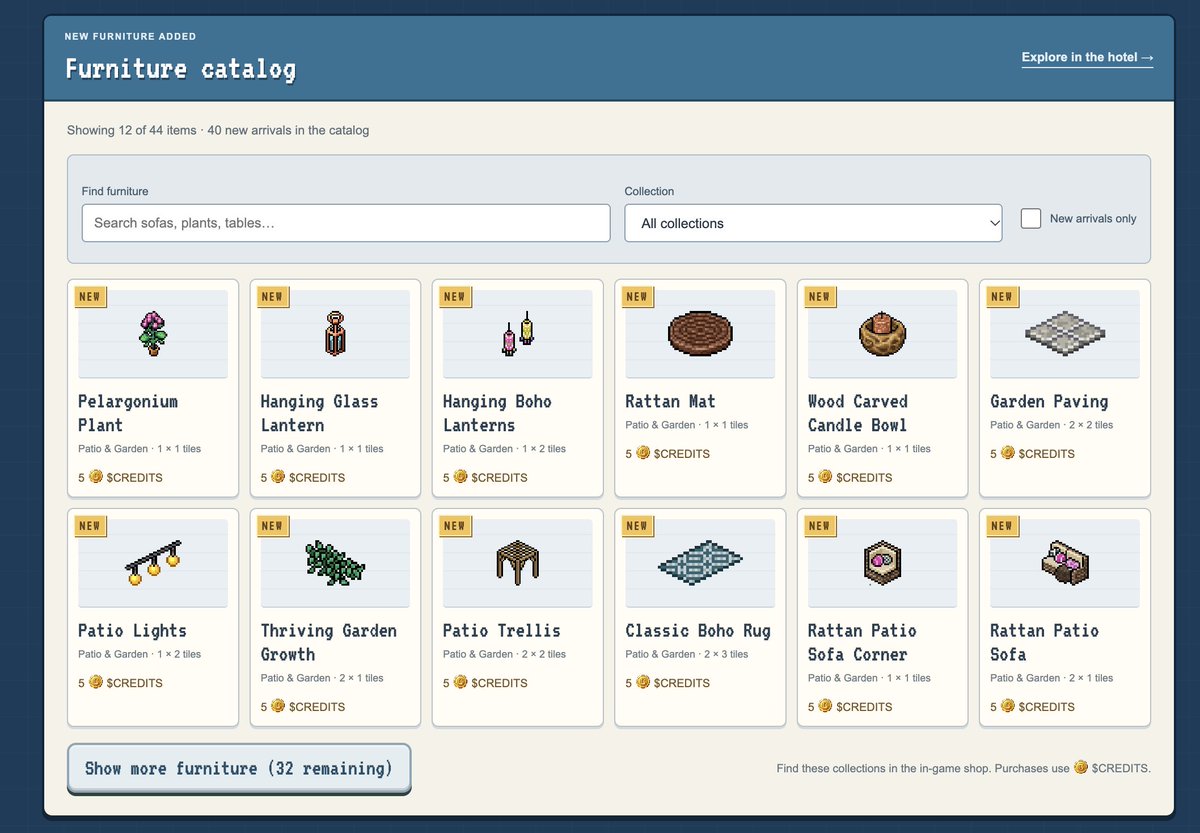1200x833 pixels.
Task: Click the Pelargonium Plant pixel art image
Action: 153,333
